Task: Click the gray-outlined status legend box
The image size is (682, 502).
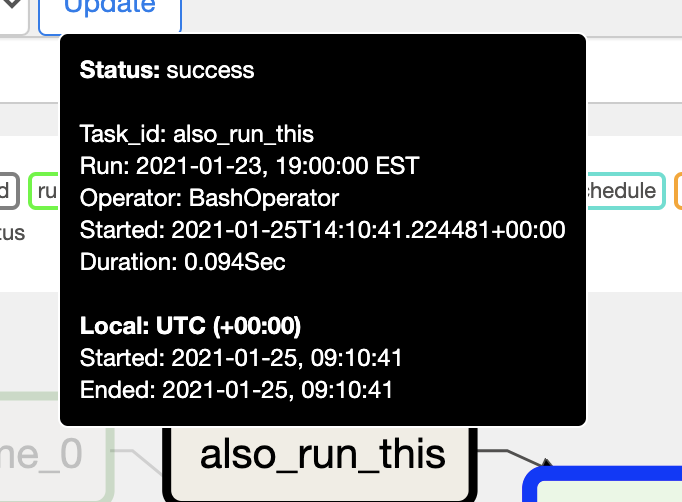Action: 9,191
